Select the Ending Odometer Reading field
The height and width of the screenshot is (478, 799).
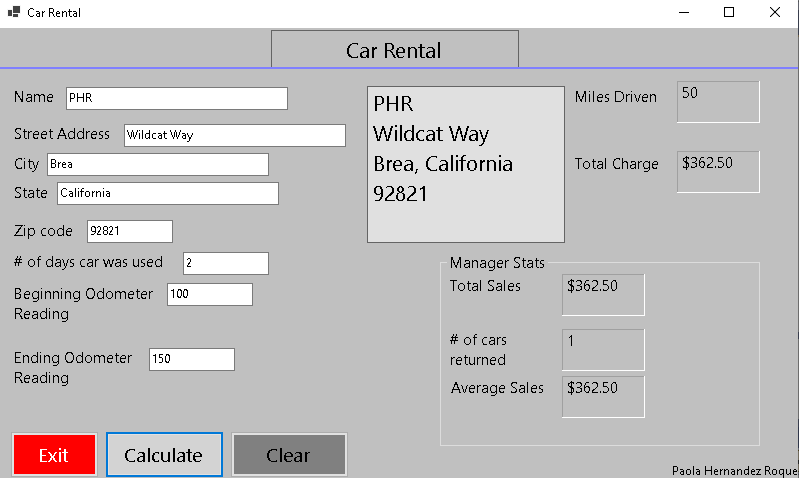point(192,359)
